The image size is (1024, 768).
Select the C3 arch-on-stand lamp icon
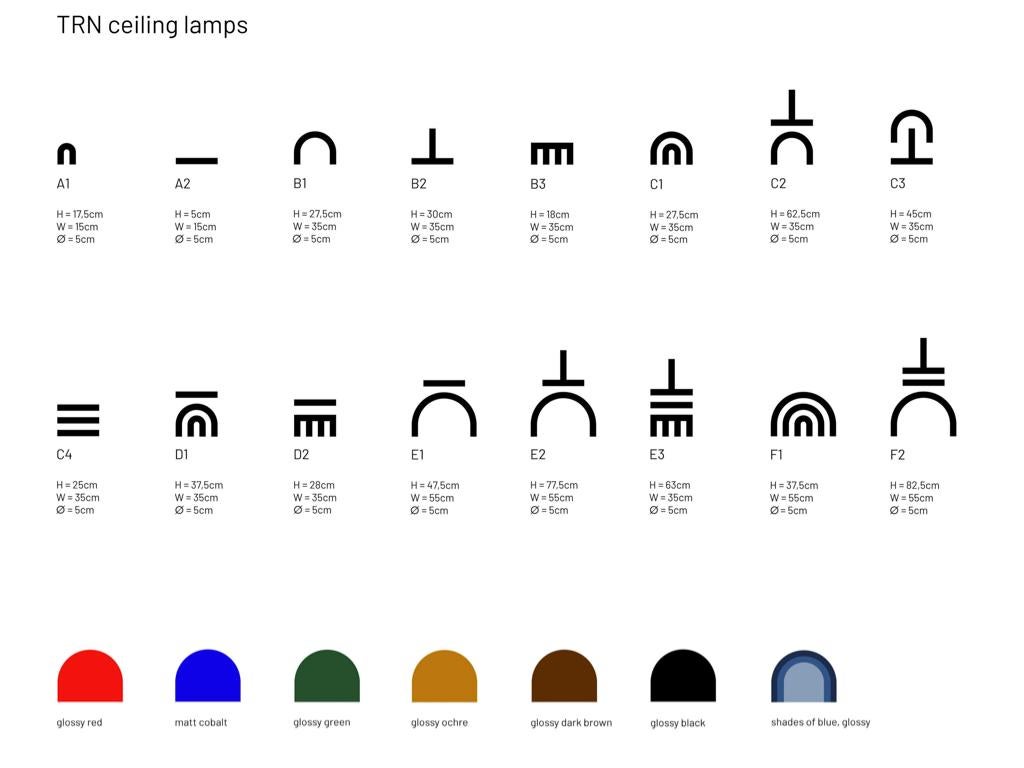click(911, 138)
